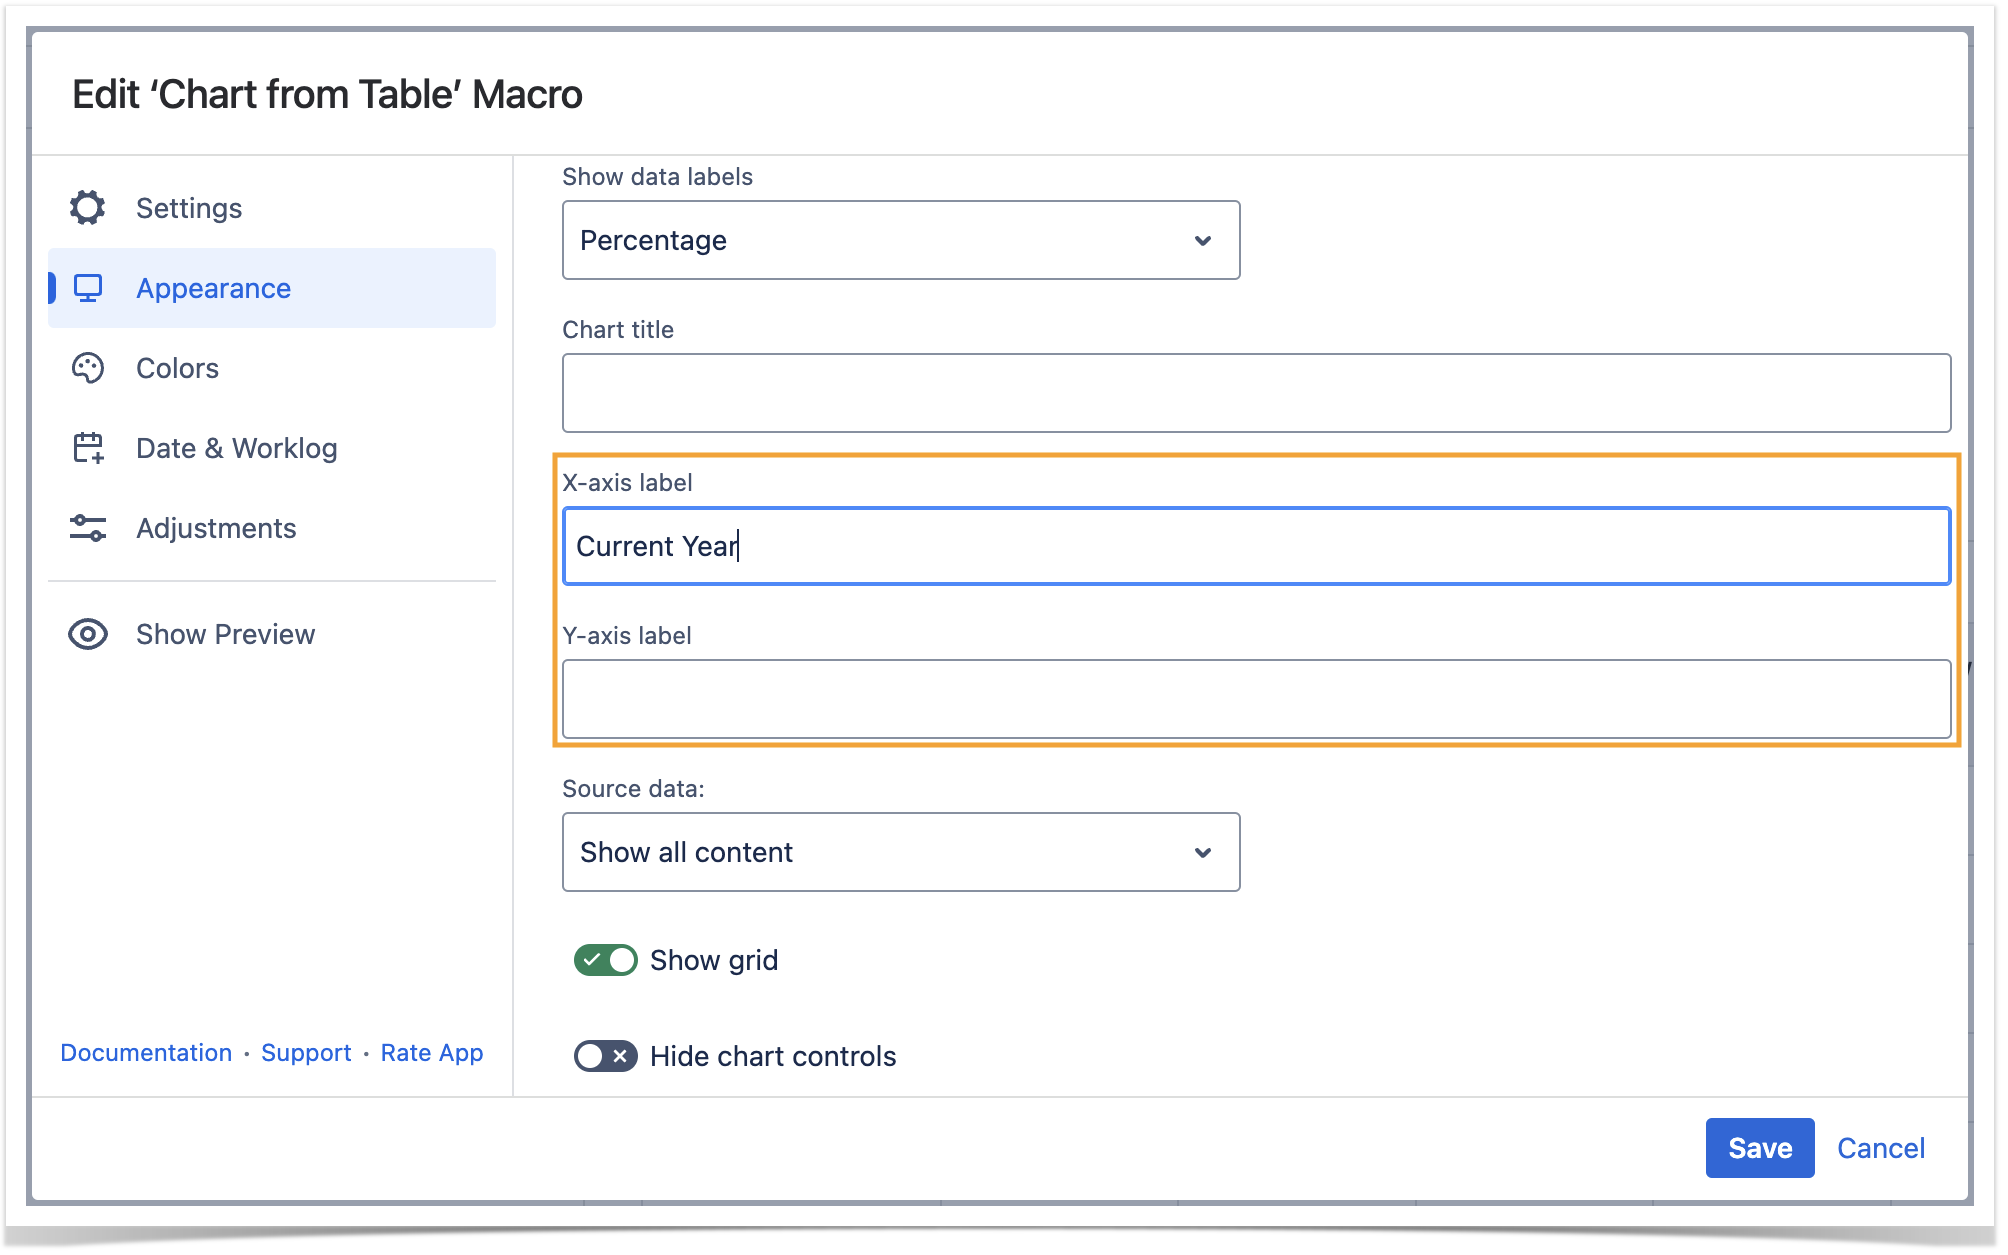
Task: Open the Show all content dropdown
Action: [900, 852]
